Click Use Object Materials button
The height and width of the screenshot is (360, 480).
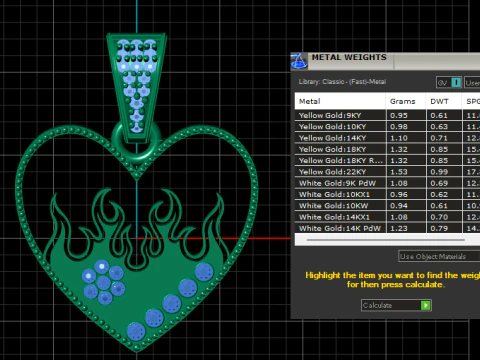(439, 256)
